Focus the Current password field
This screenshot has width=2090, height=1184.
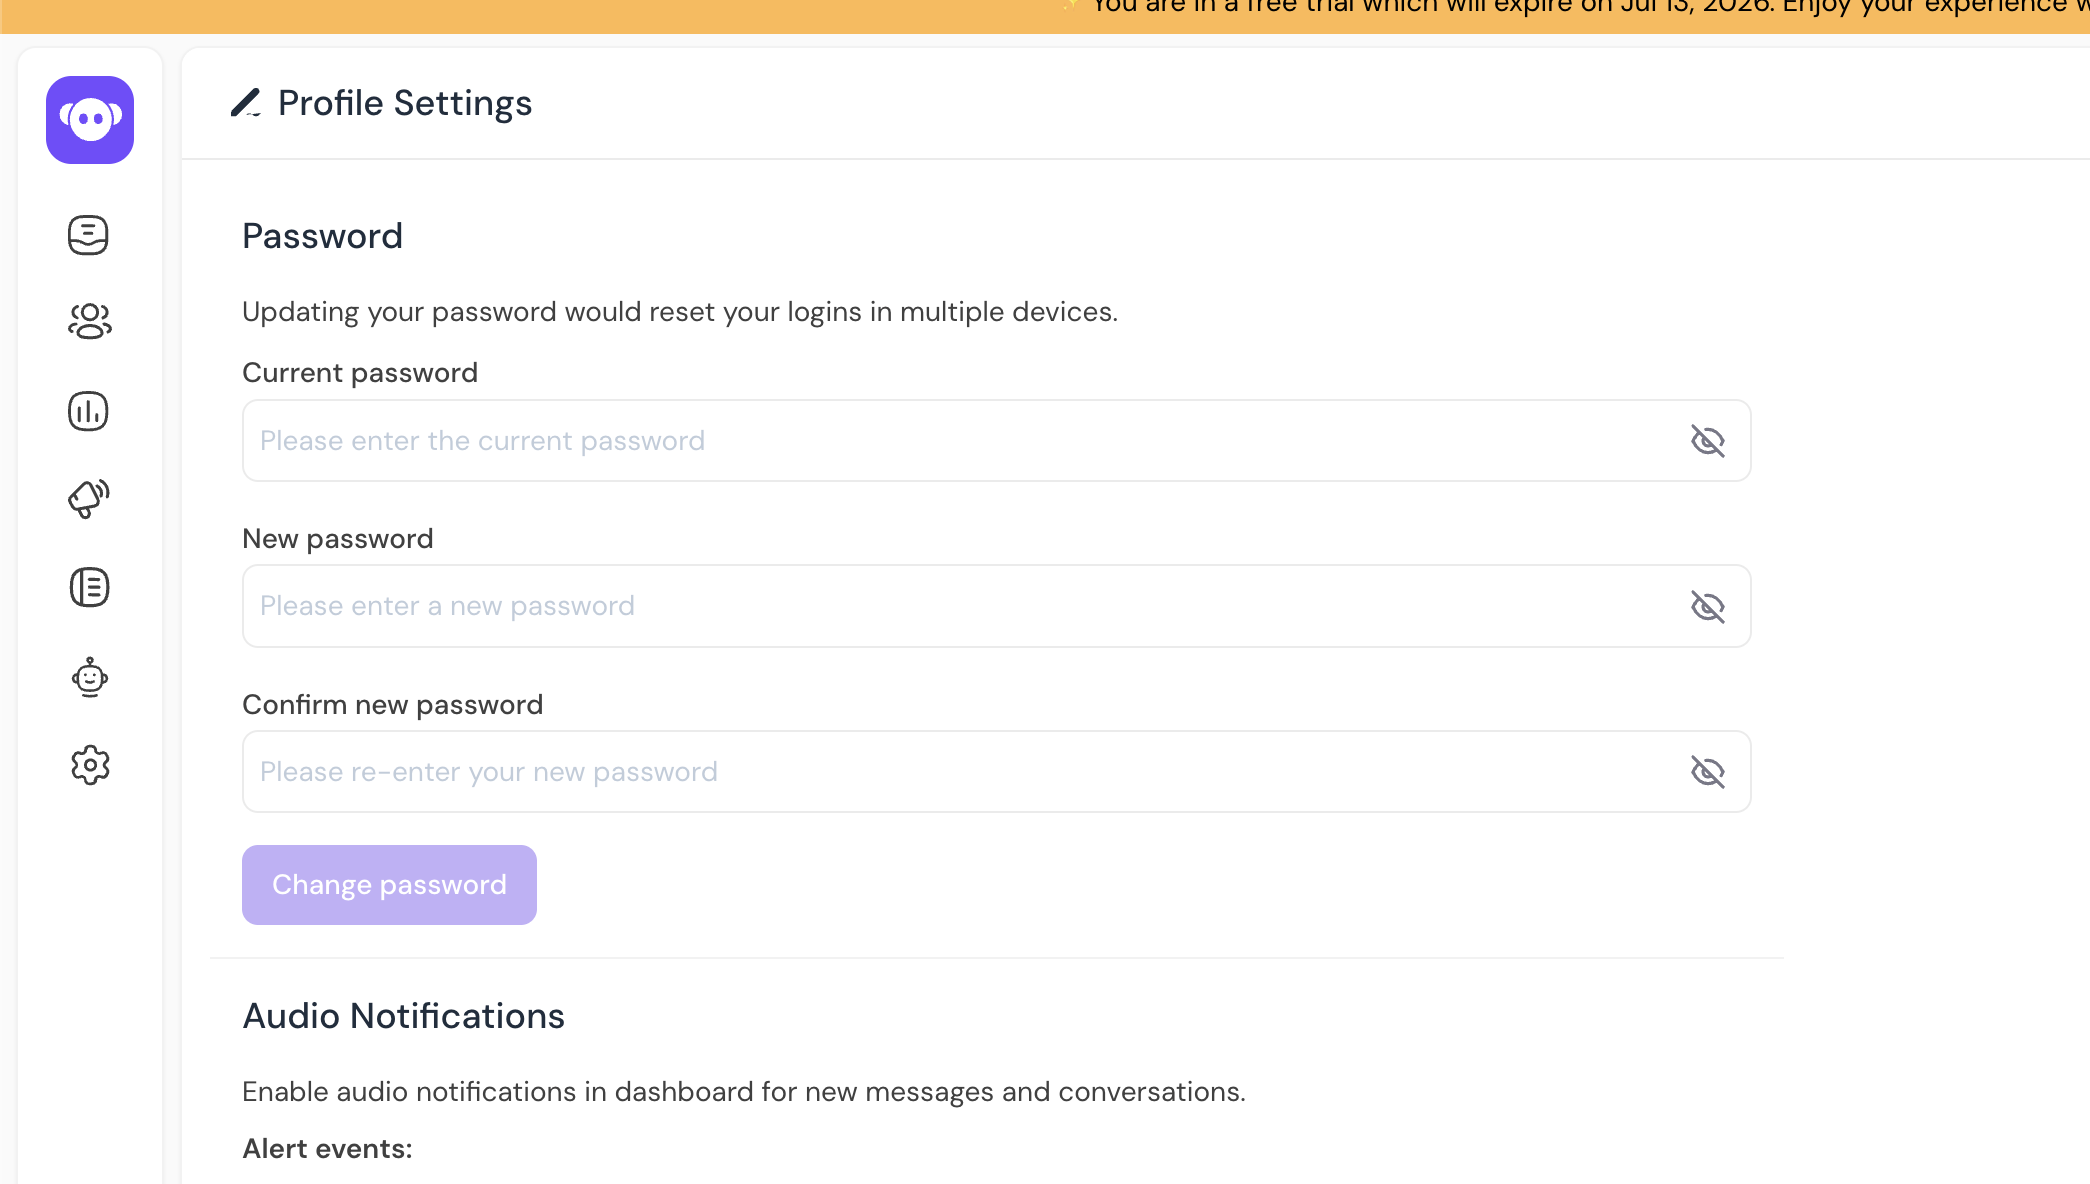[x=996, y=441]
